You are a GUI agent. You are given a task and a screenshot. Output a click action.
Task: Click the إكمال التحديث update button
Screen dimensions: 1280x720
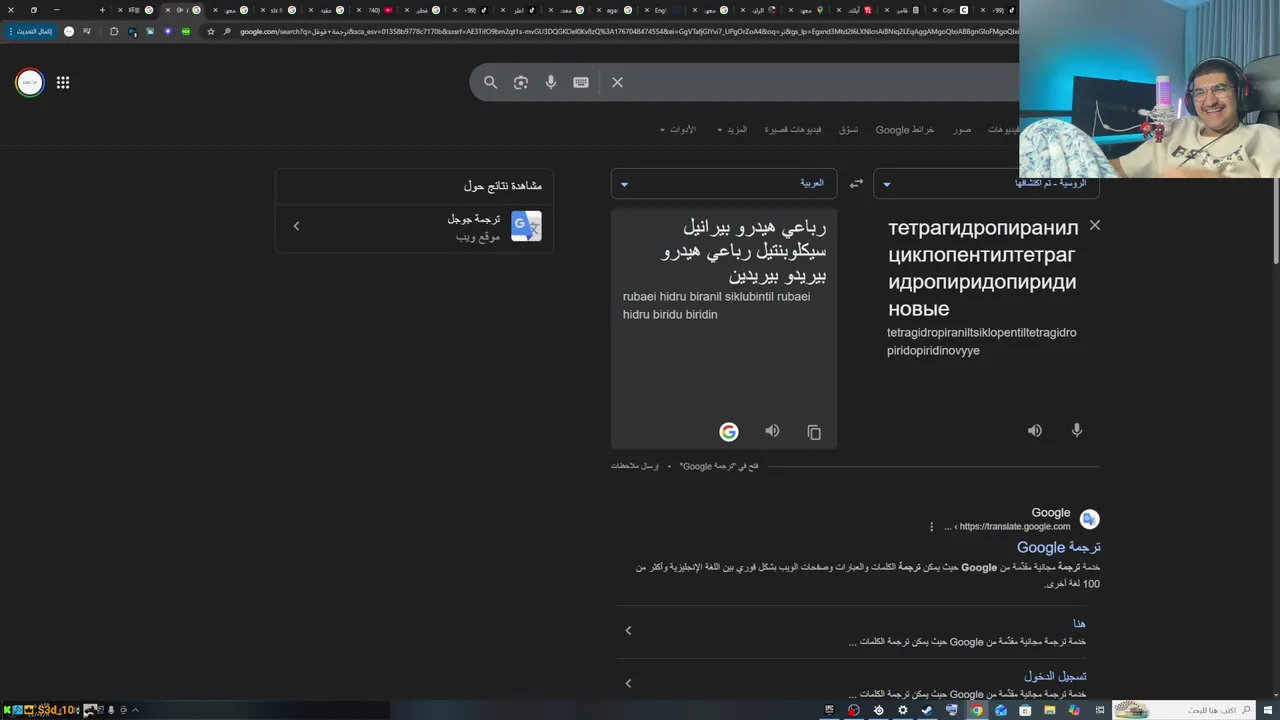coord(34,32)
